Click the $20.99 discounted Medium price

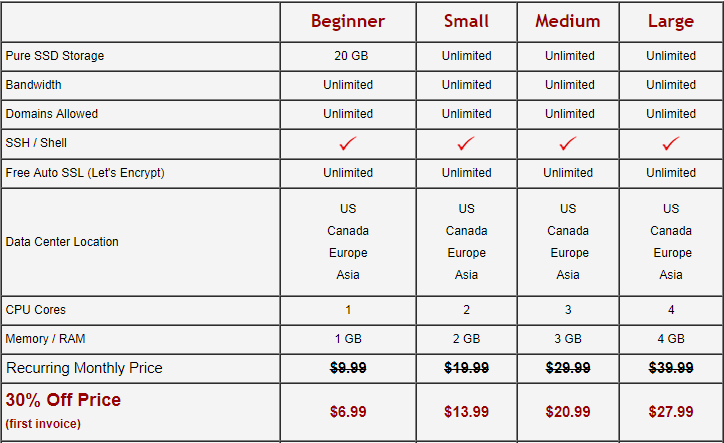click(x=568, y=411)
